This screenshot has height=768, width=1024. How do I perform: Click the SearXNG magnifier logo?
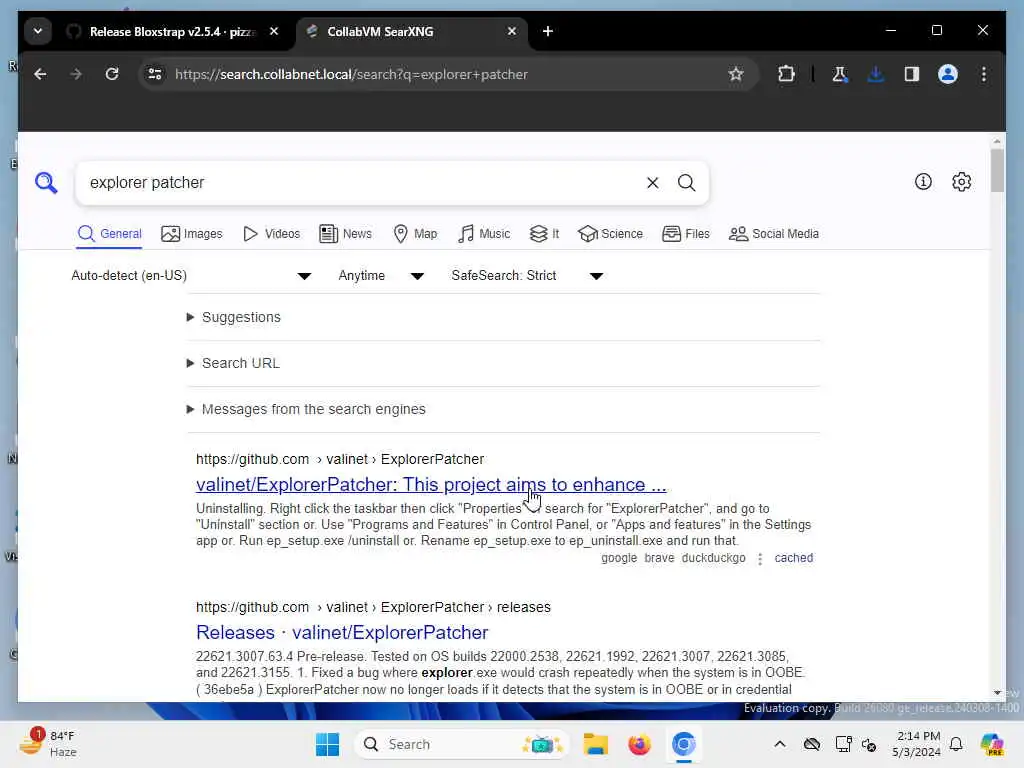(x=46, y=183)
